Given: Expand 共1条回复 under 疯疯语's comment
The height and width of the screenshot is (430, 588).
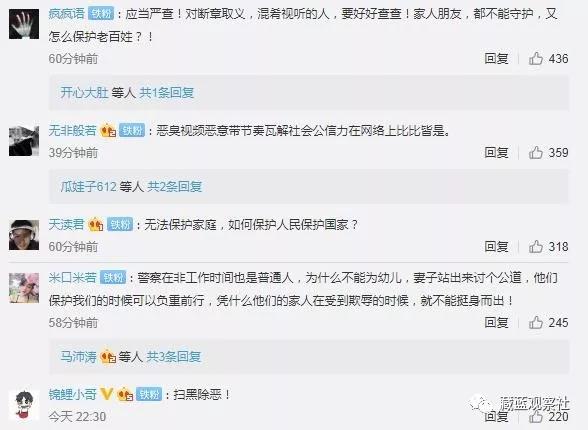Looking at the screenshot, I should click(x=166, y=92).
